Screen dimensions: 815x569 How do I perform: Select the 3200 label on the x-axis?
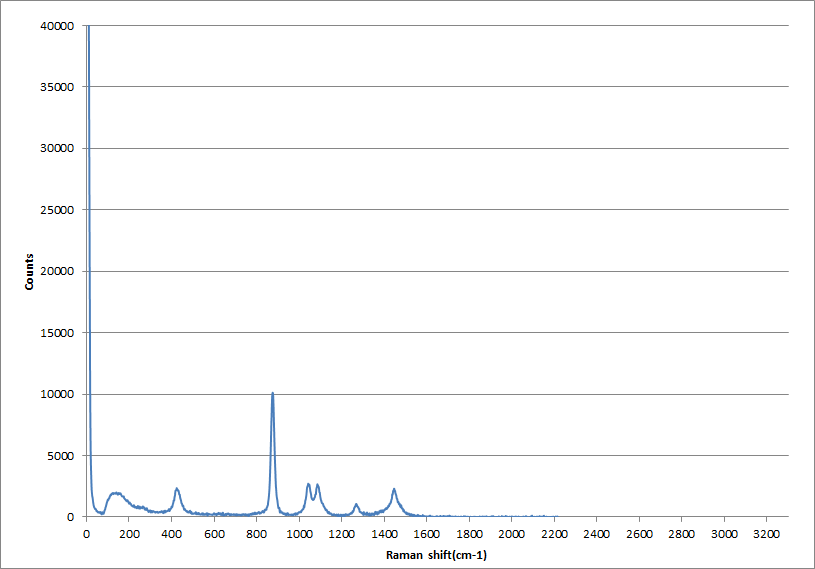[766, 533]
